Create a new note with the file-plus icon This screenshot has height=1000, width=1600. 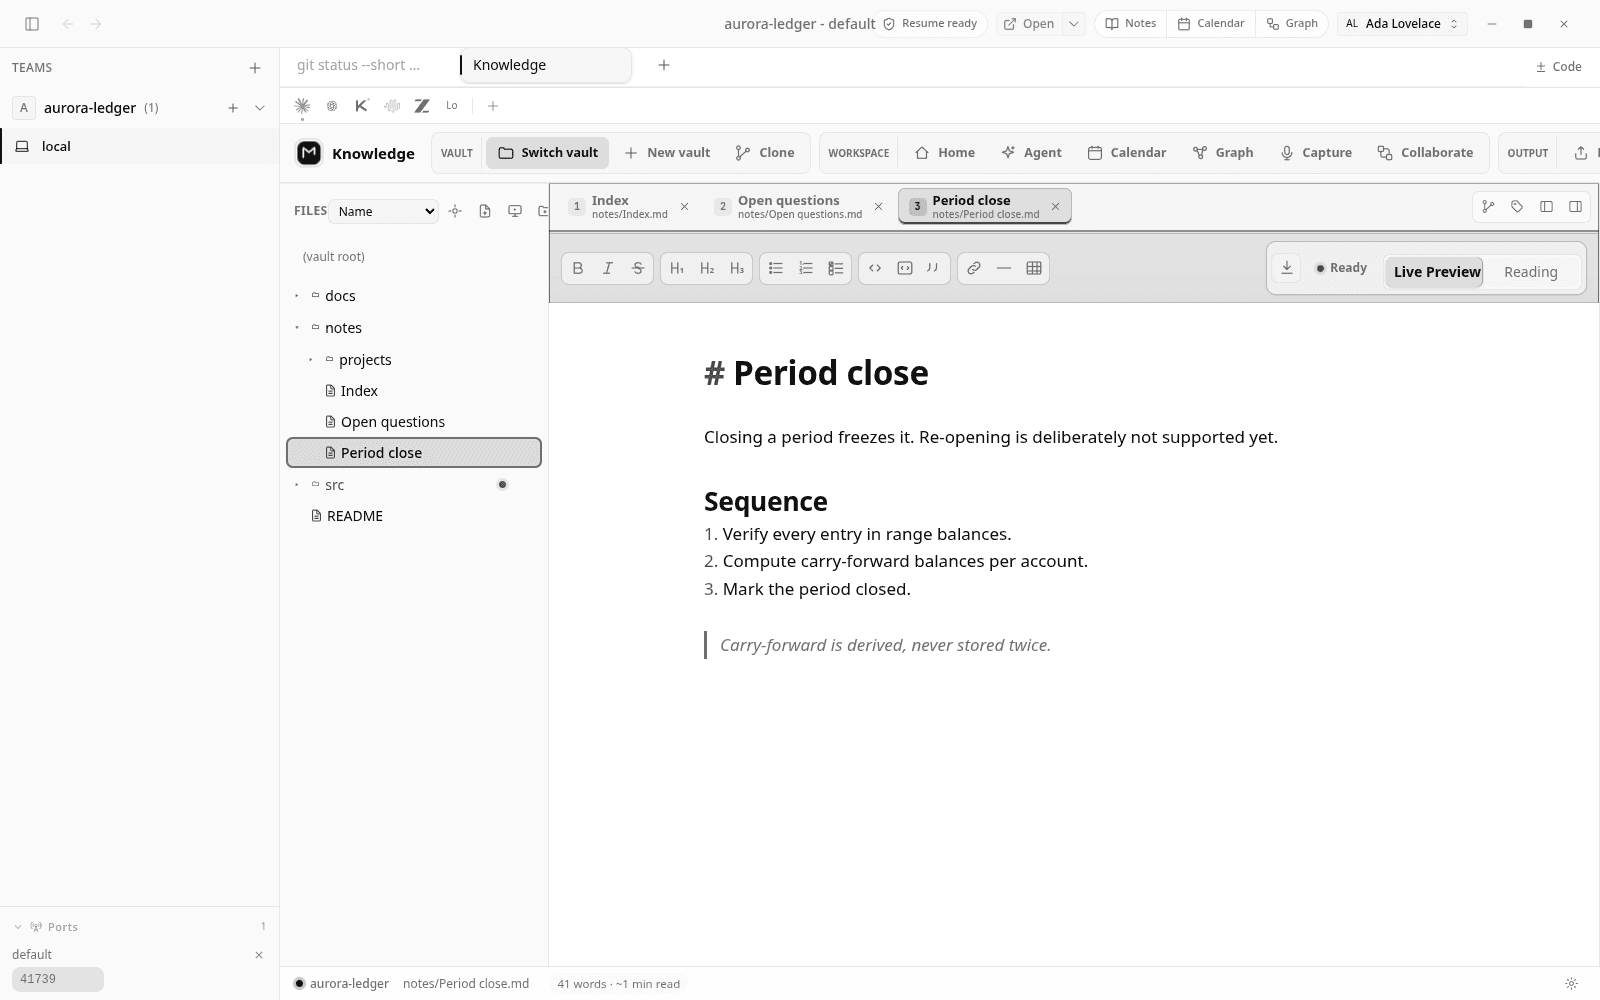485,211
